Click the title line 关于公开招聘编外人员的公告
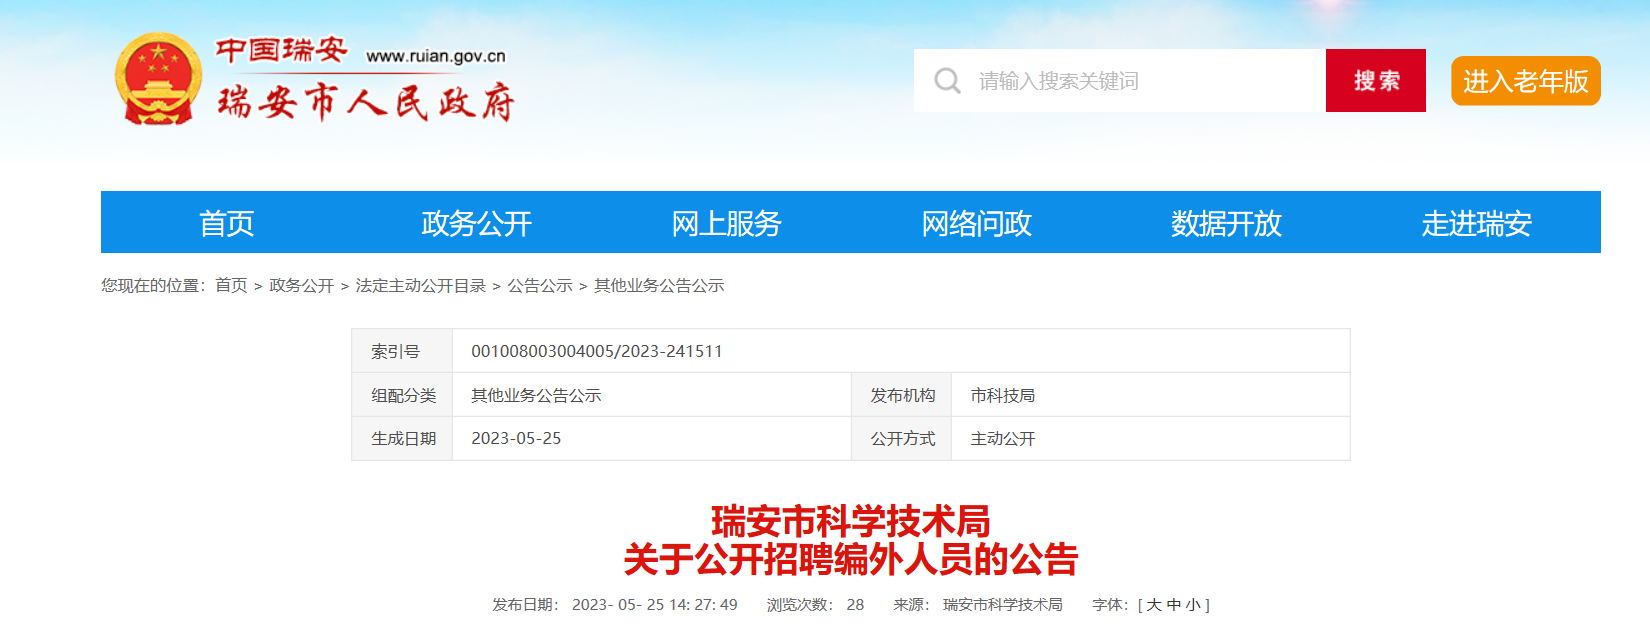The image size is (1650, 625). click(x=851, y=560)
